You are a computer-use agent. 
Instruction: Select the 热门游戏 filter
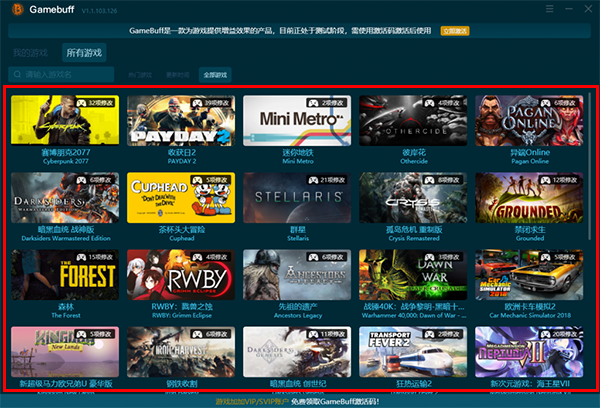point(140,75)
